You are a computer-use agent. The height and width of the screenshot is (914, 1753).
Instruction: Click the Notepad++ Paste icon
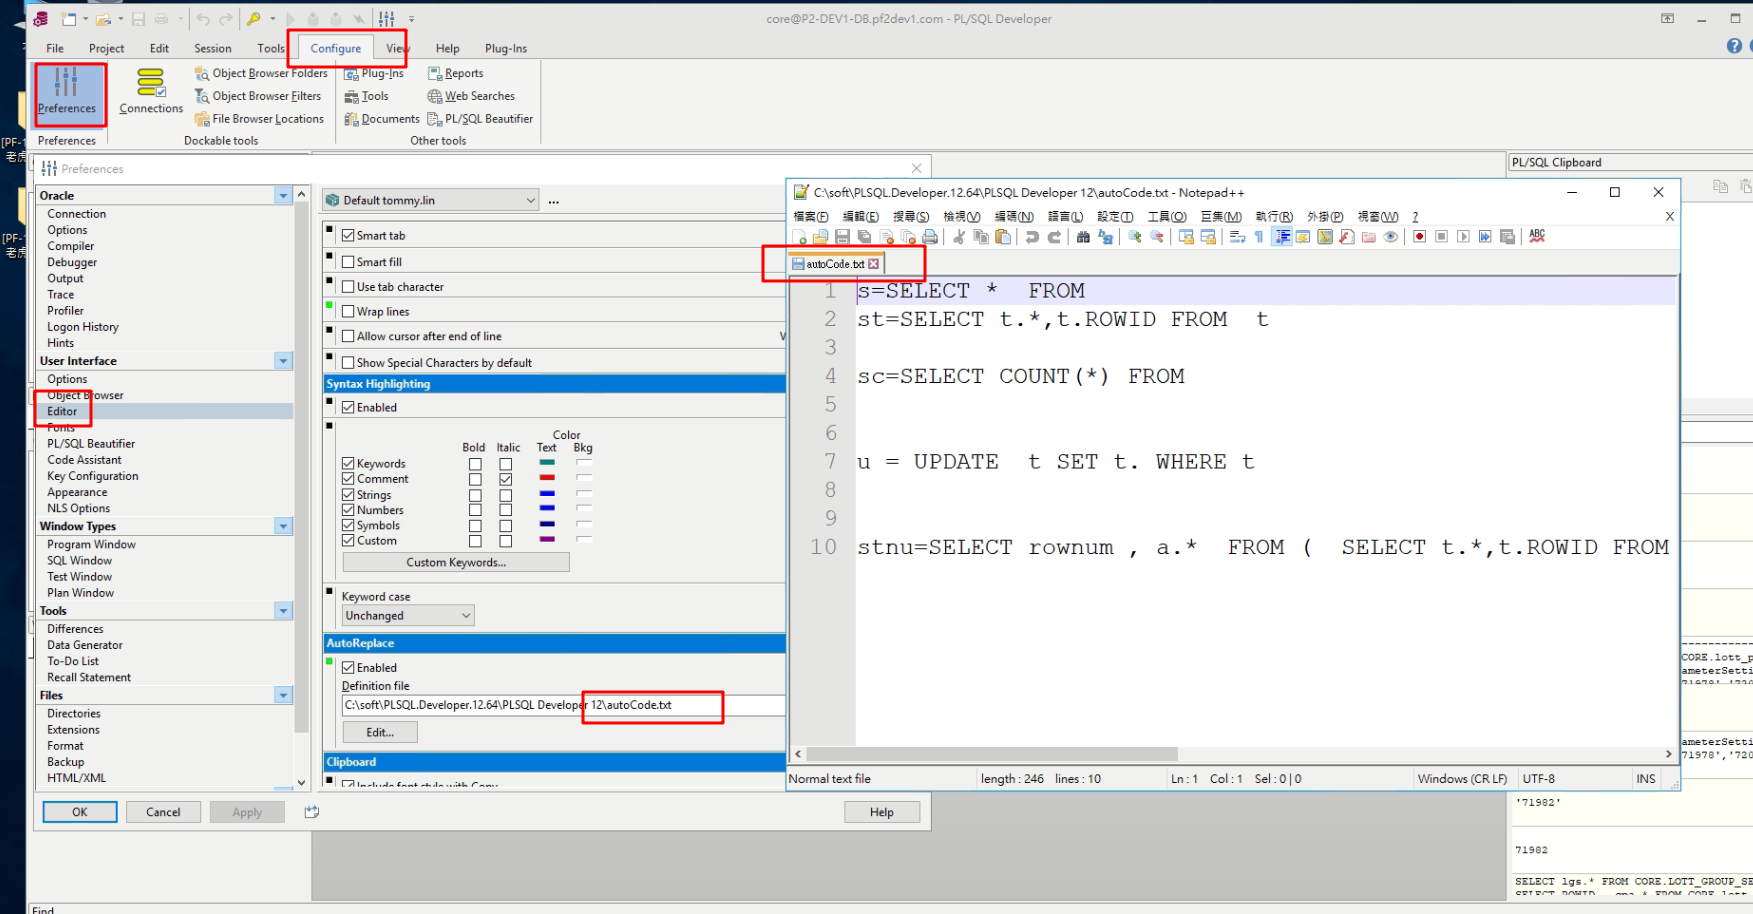pyautogui.click(x=1003, y=237)
